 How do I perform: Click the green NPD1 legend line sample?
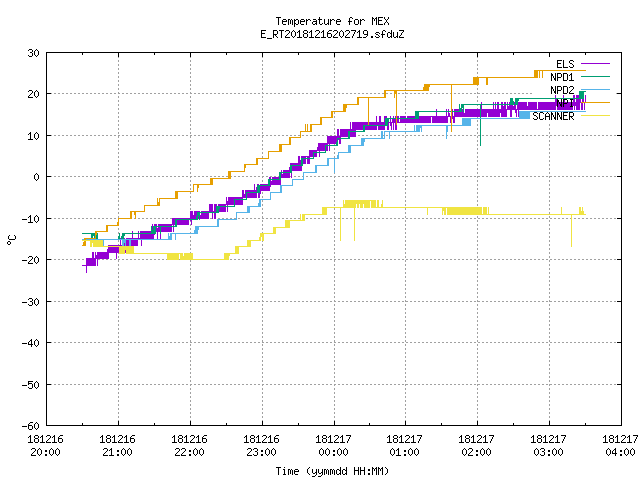(595, 76)
